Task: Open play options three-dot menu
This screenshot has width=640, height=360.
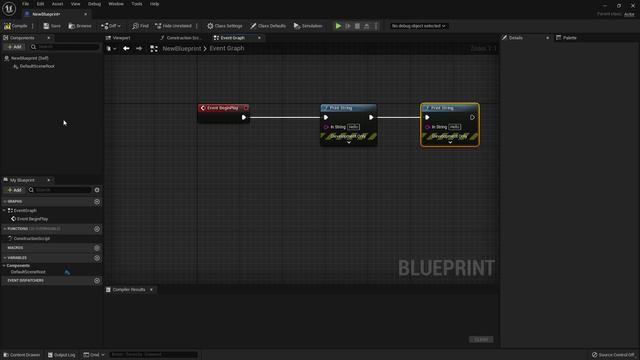Action: tap(376, 26)
